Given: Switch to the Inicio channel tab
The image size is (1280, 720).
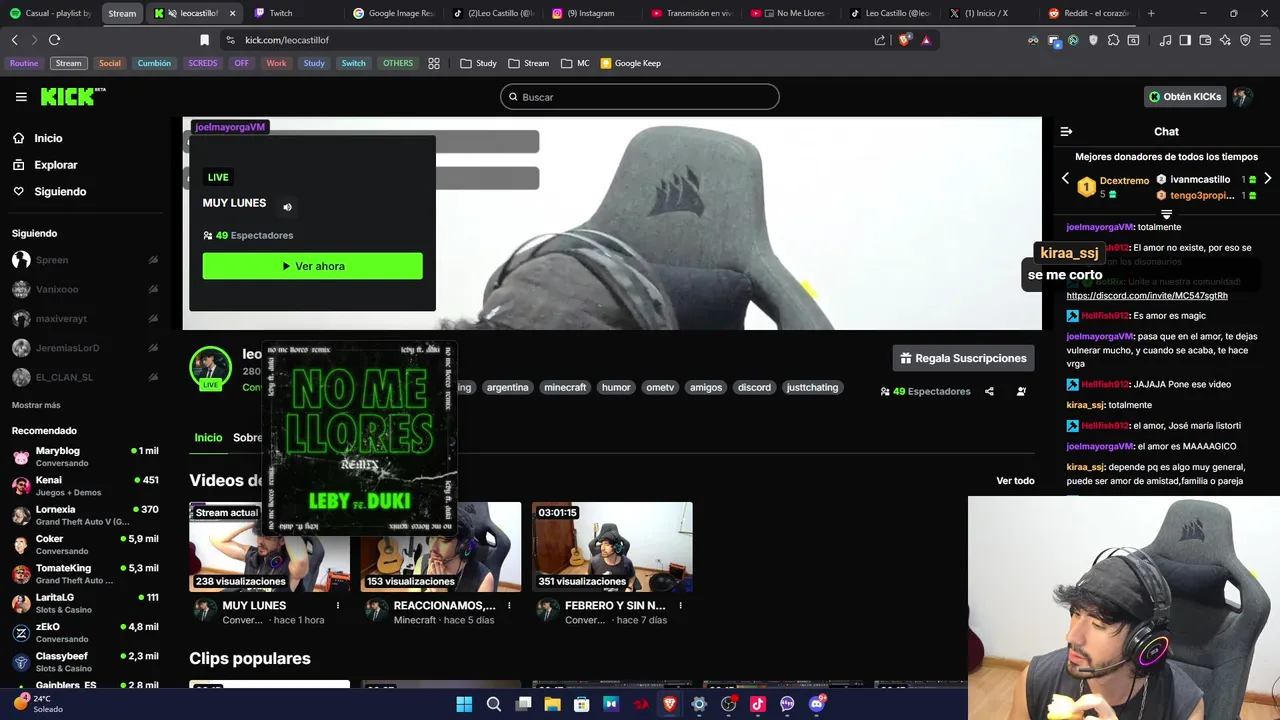Looking at the screenshot, I should 208,437.
